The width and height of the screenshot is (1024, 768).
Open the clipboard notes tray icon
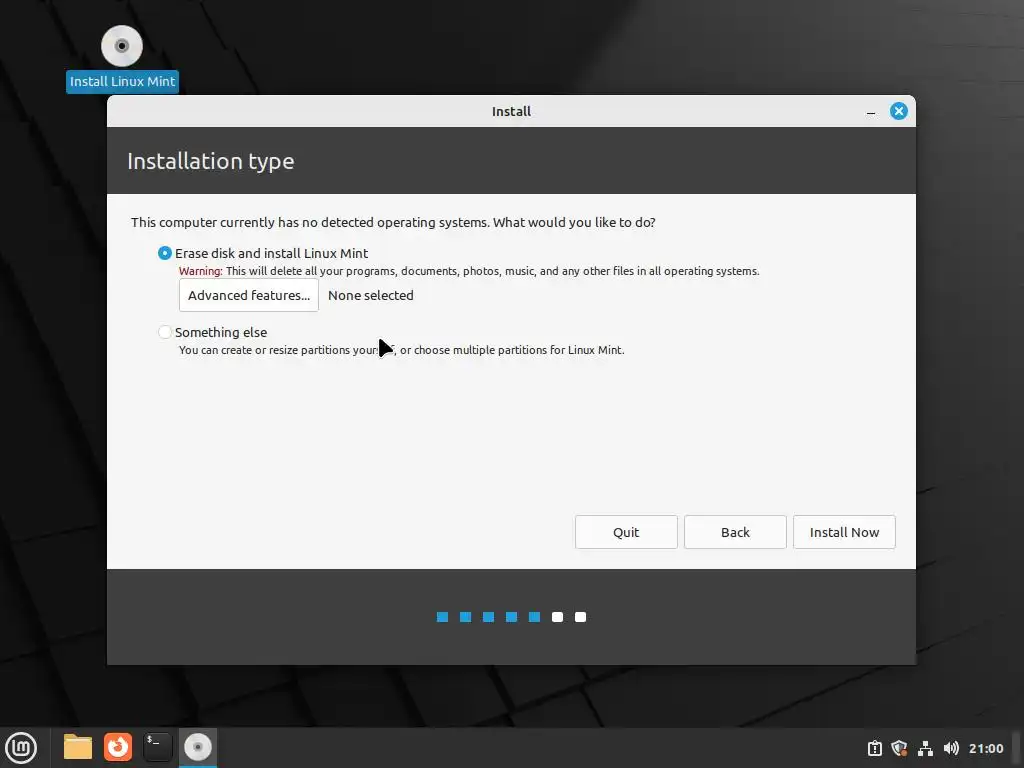click(x=874, y=748)
